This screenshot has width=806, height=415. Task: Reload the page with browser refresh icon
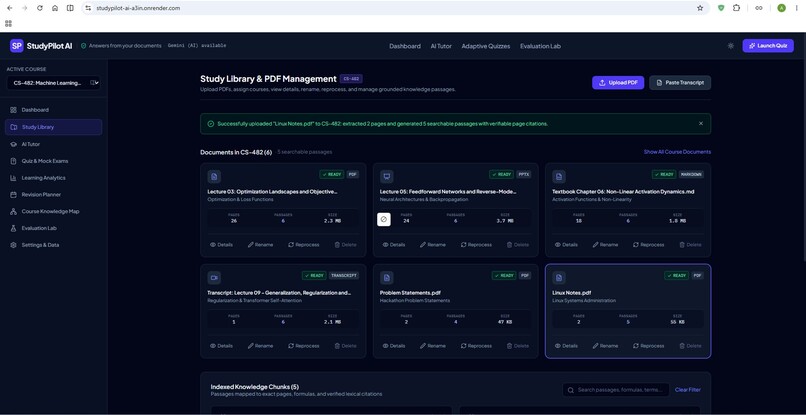tap(40, 8)
